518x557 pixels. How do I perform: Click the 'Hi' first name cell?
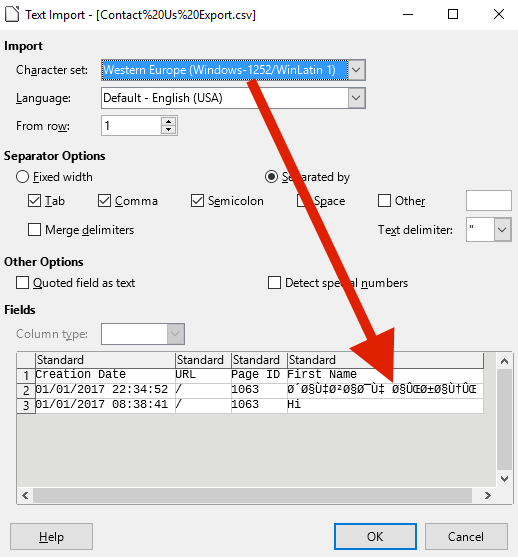385,405
